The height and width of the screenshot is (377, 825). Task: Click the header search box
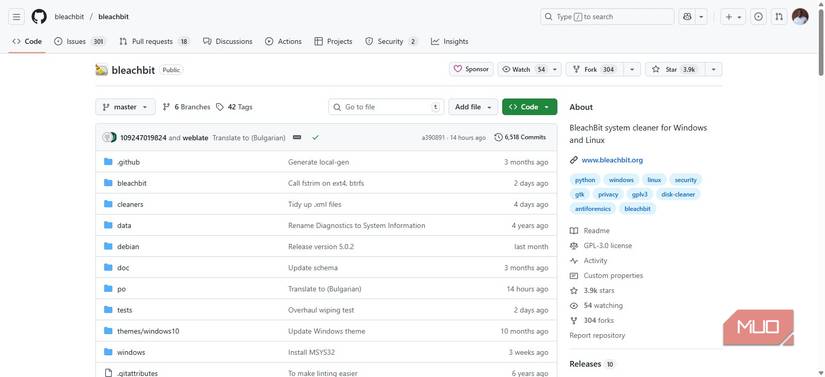click(607, 17)
